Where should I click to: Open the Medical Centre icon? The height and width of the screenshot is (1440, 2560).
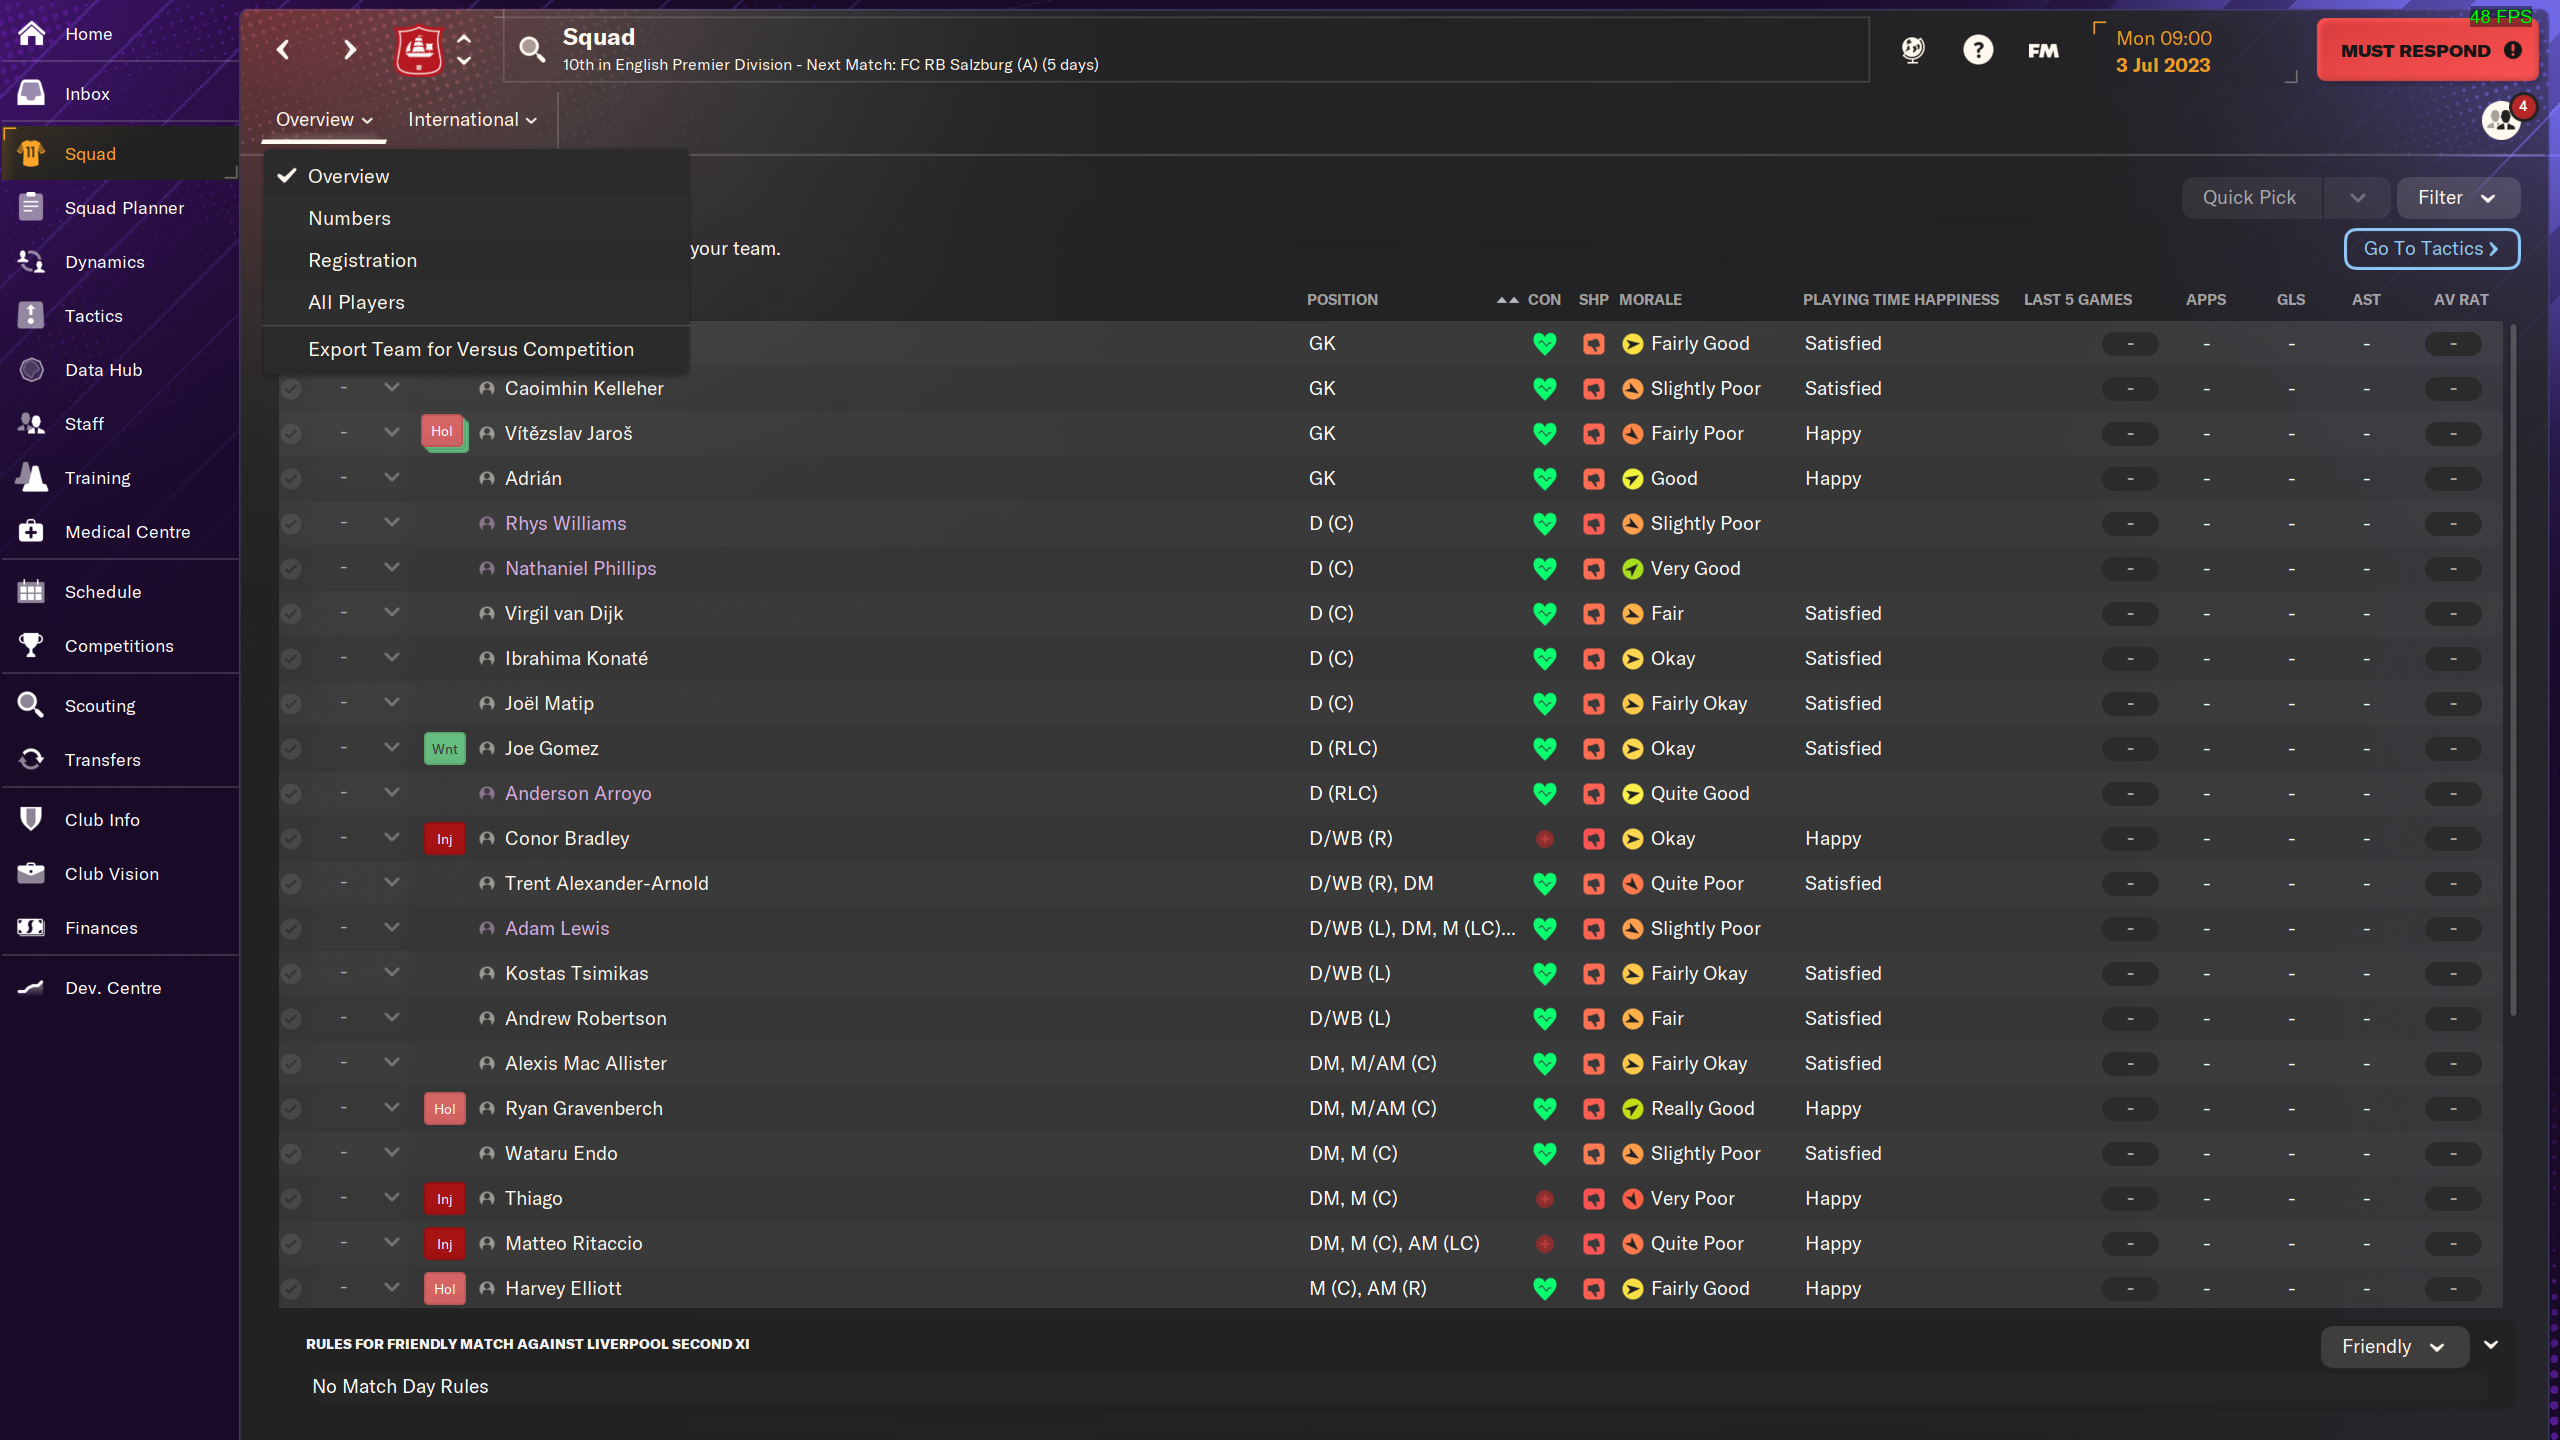32,531
